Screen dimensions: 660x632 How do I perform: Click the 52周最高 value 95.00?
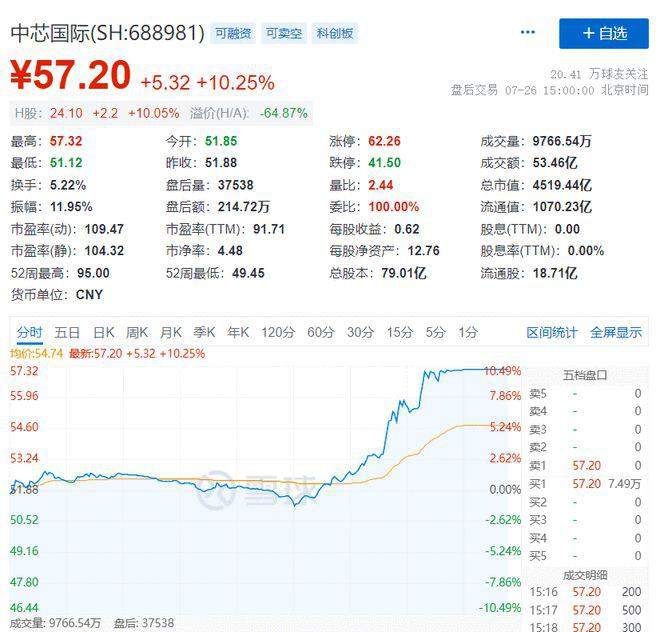click(93, 273)
